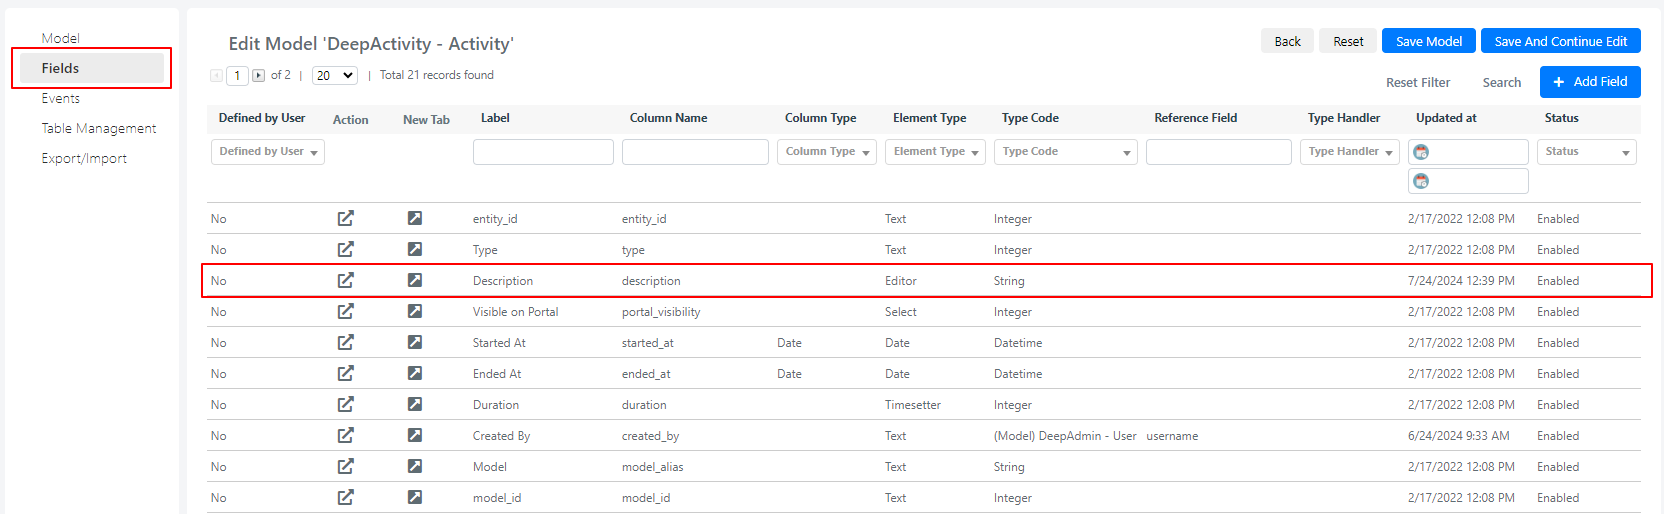Click the current page number box
1664x514 pixels.
tap(237, 75)
